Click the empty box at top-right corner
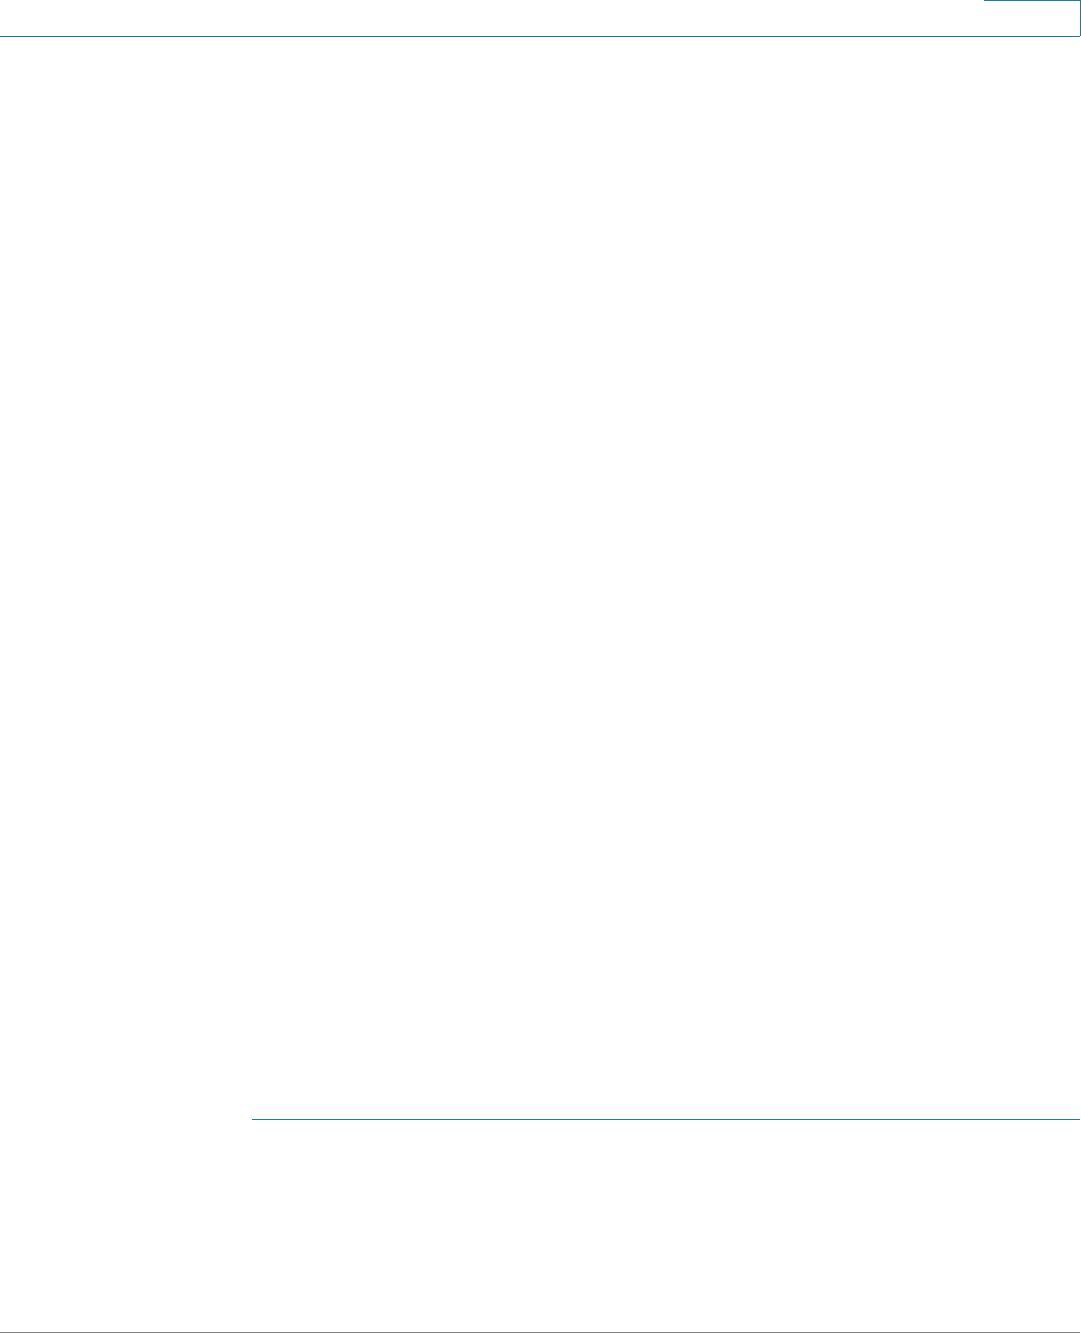This screenshot has width=1081, height=1333. tap(1032, 18)
